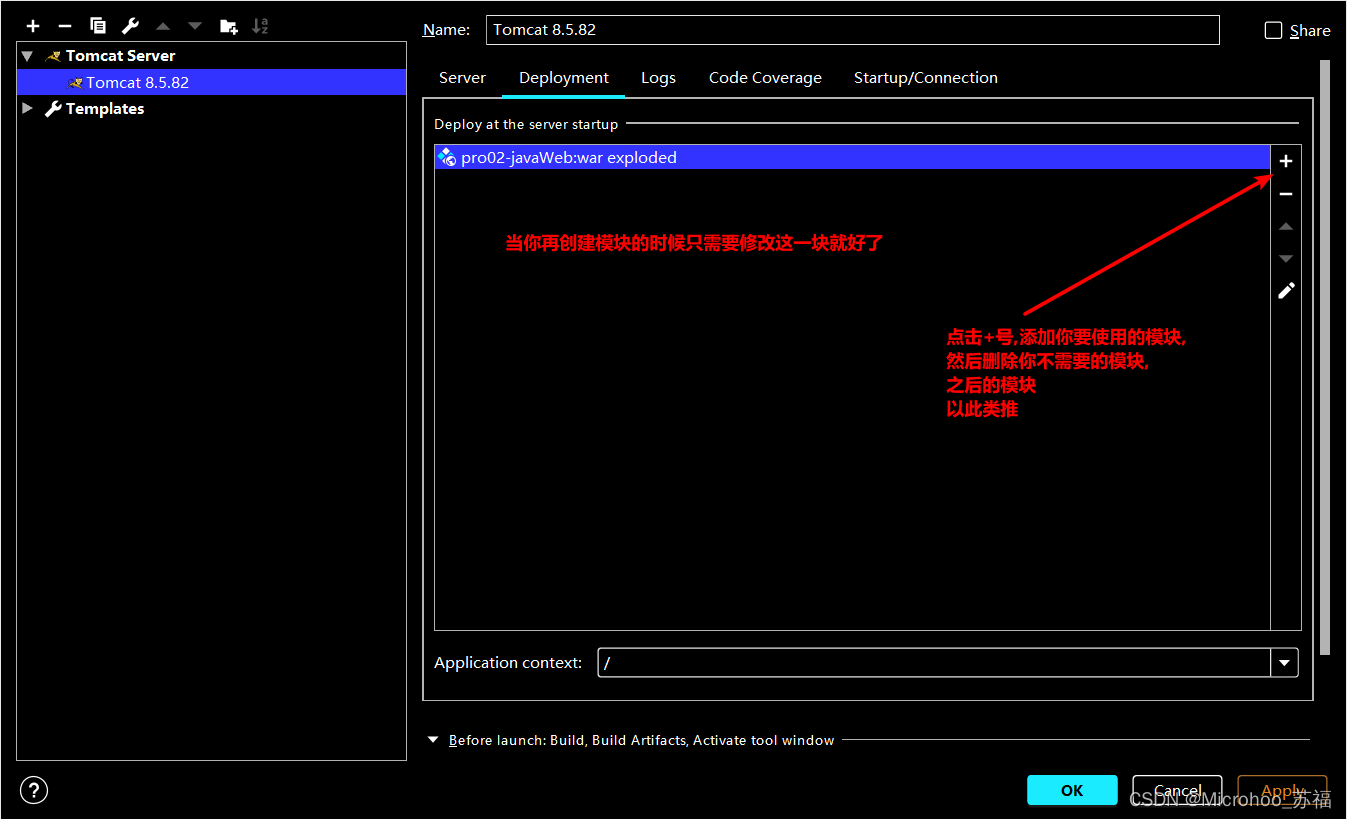Add new run configuration with plus icon
Viewport: 1347px width, 819px height.
pyautogui.click(x=33, y=26)
